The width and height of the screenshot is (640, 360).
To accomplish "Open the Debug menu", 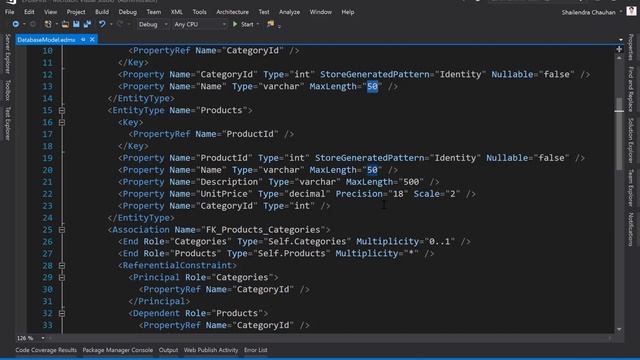I will click(x=128, y=12).
